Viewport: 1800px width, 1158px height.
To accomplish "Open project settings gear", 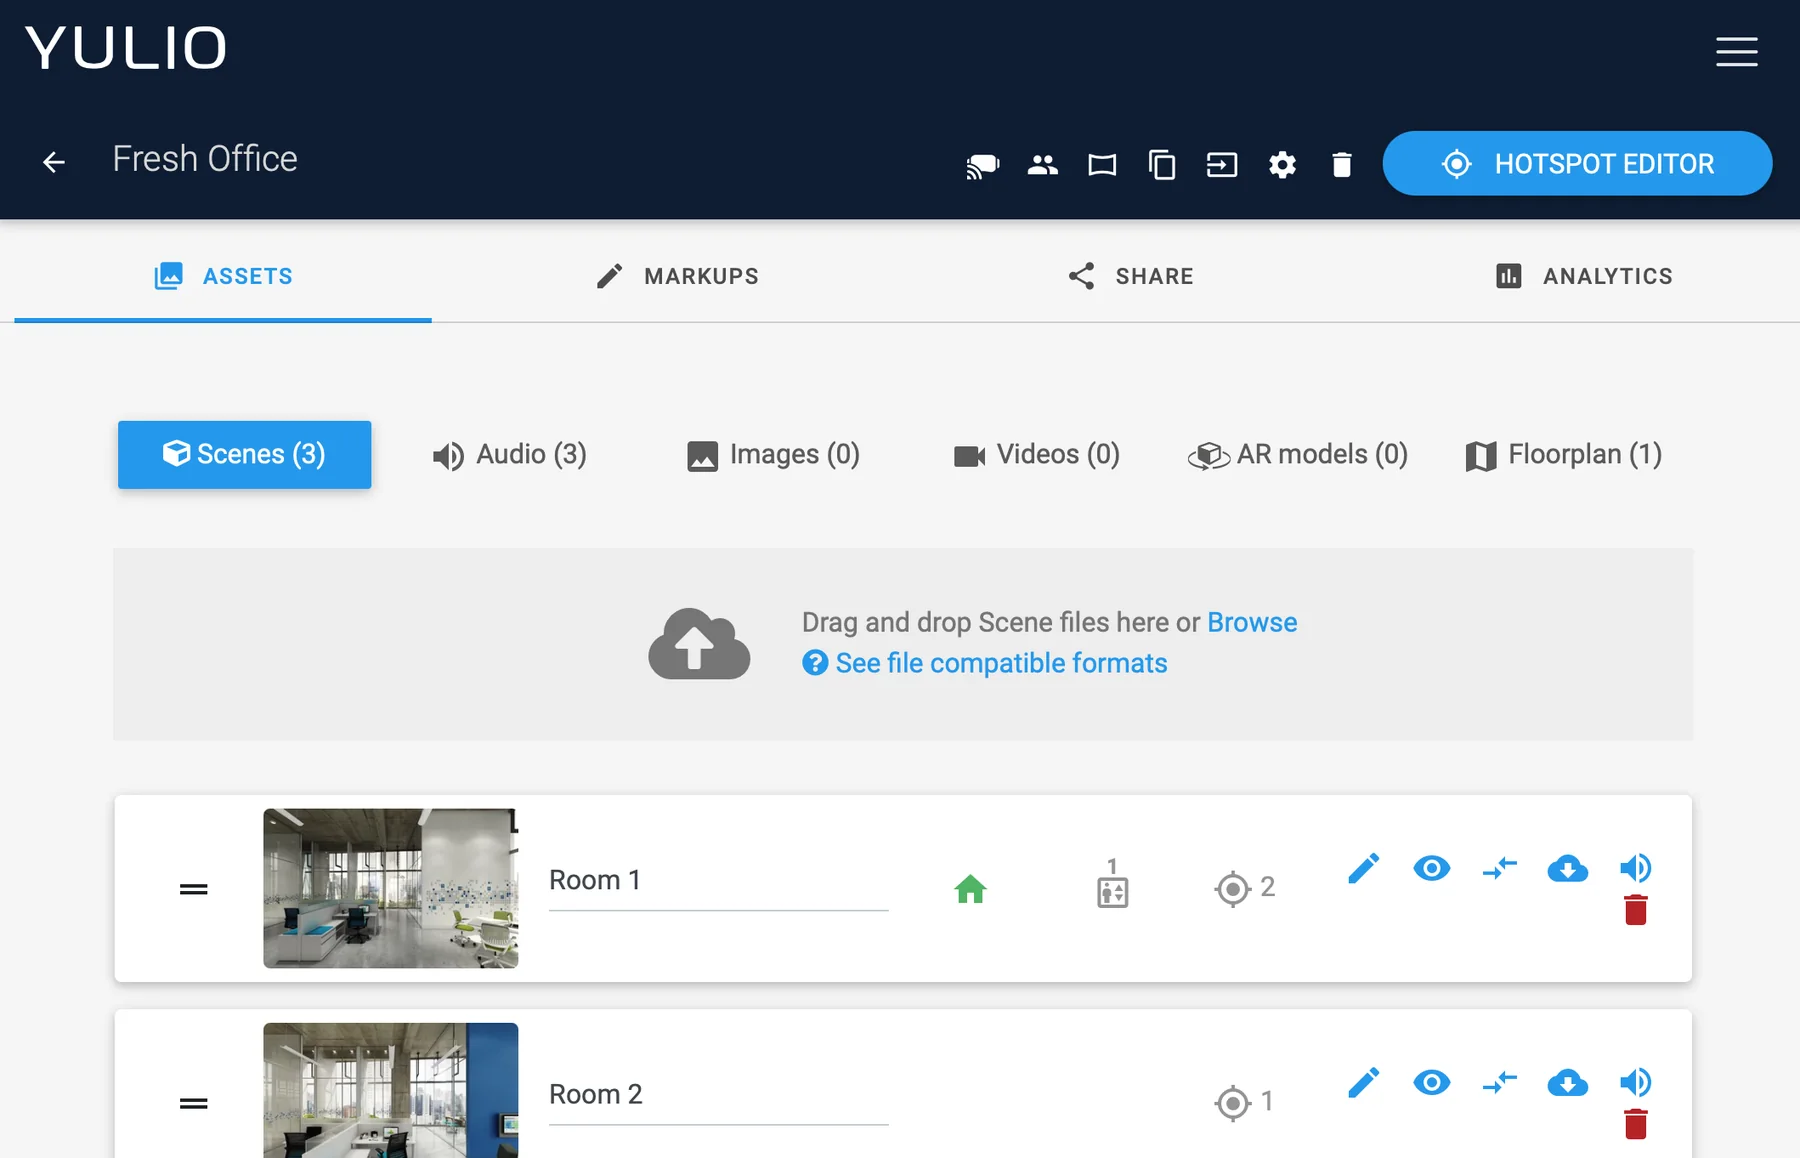I will point(1282,164).
